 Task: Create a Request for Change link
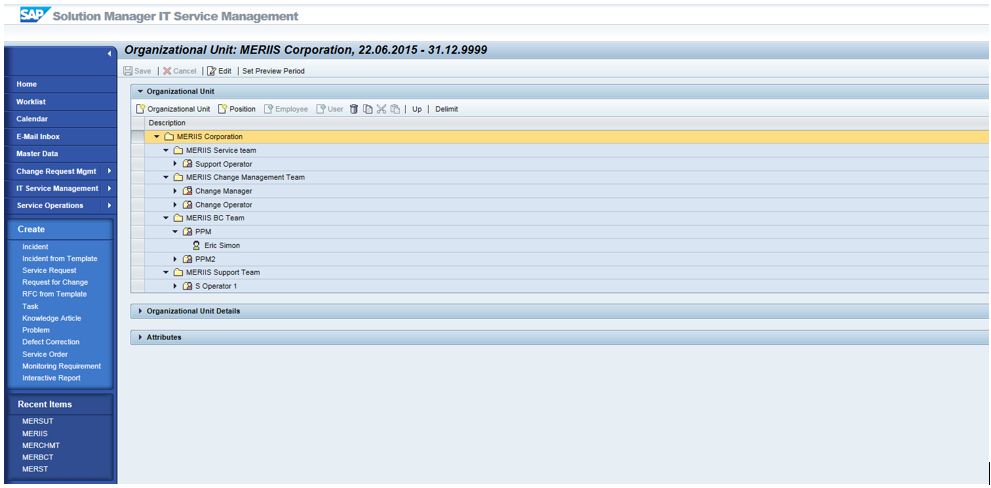[x=55, y=283]
